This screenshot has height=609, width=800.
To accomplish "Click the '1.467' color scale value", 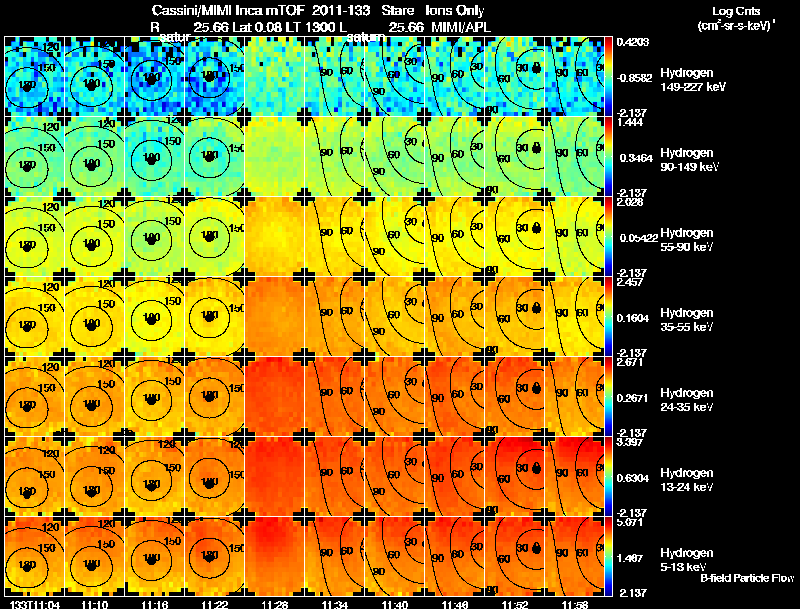I will pos(630,559).
